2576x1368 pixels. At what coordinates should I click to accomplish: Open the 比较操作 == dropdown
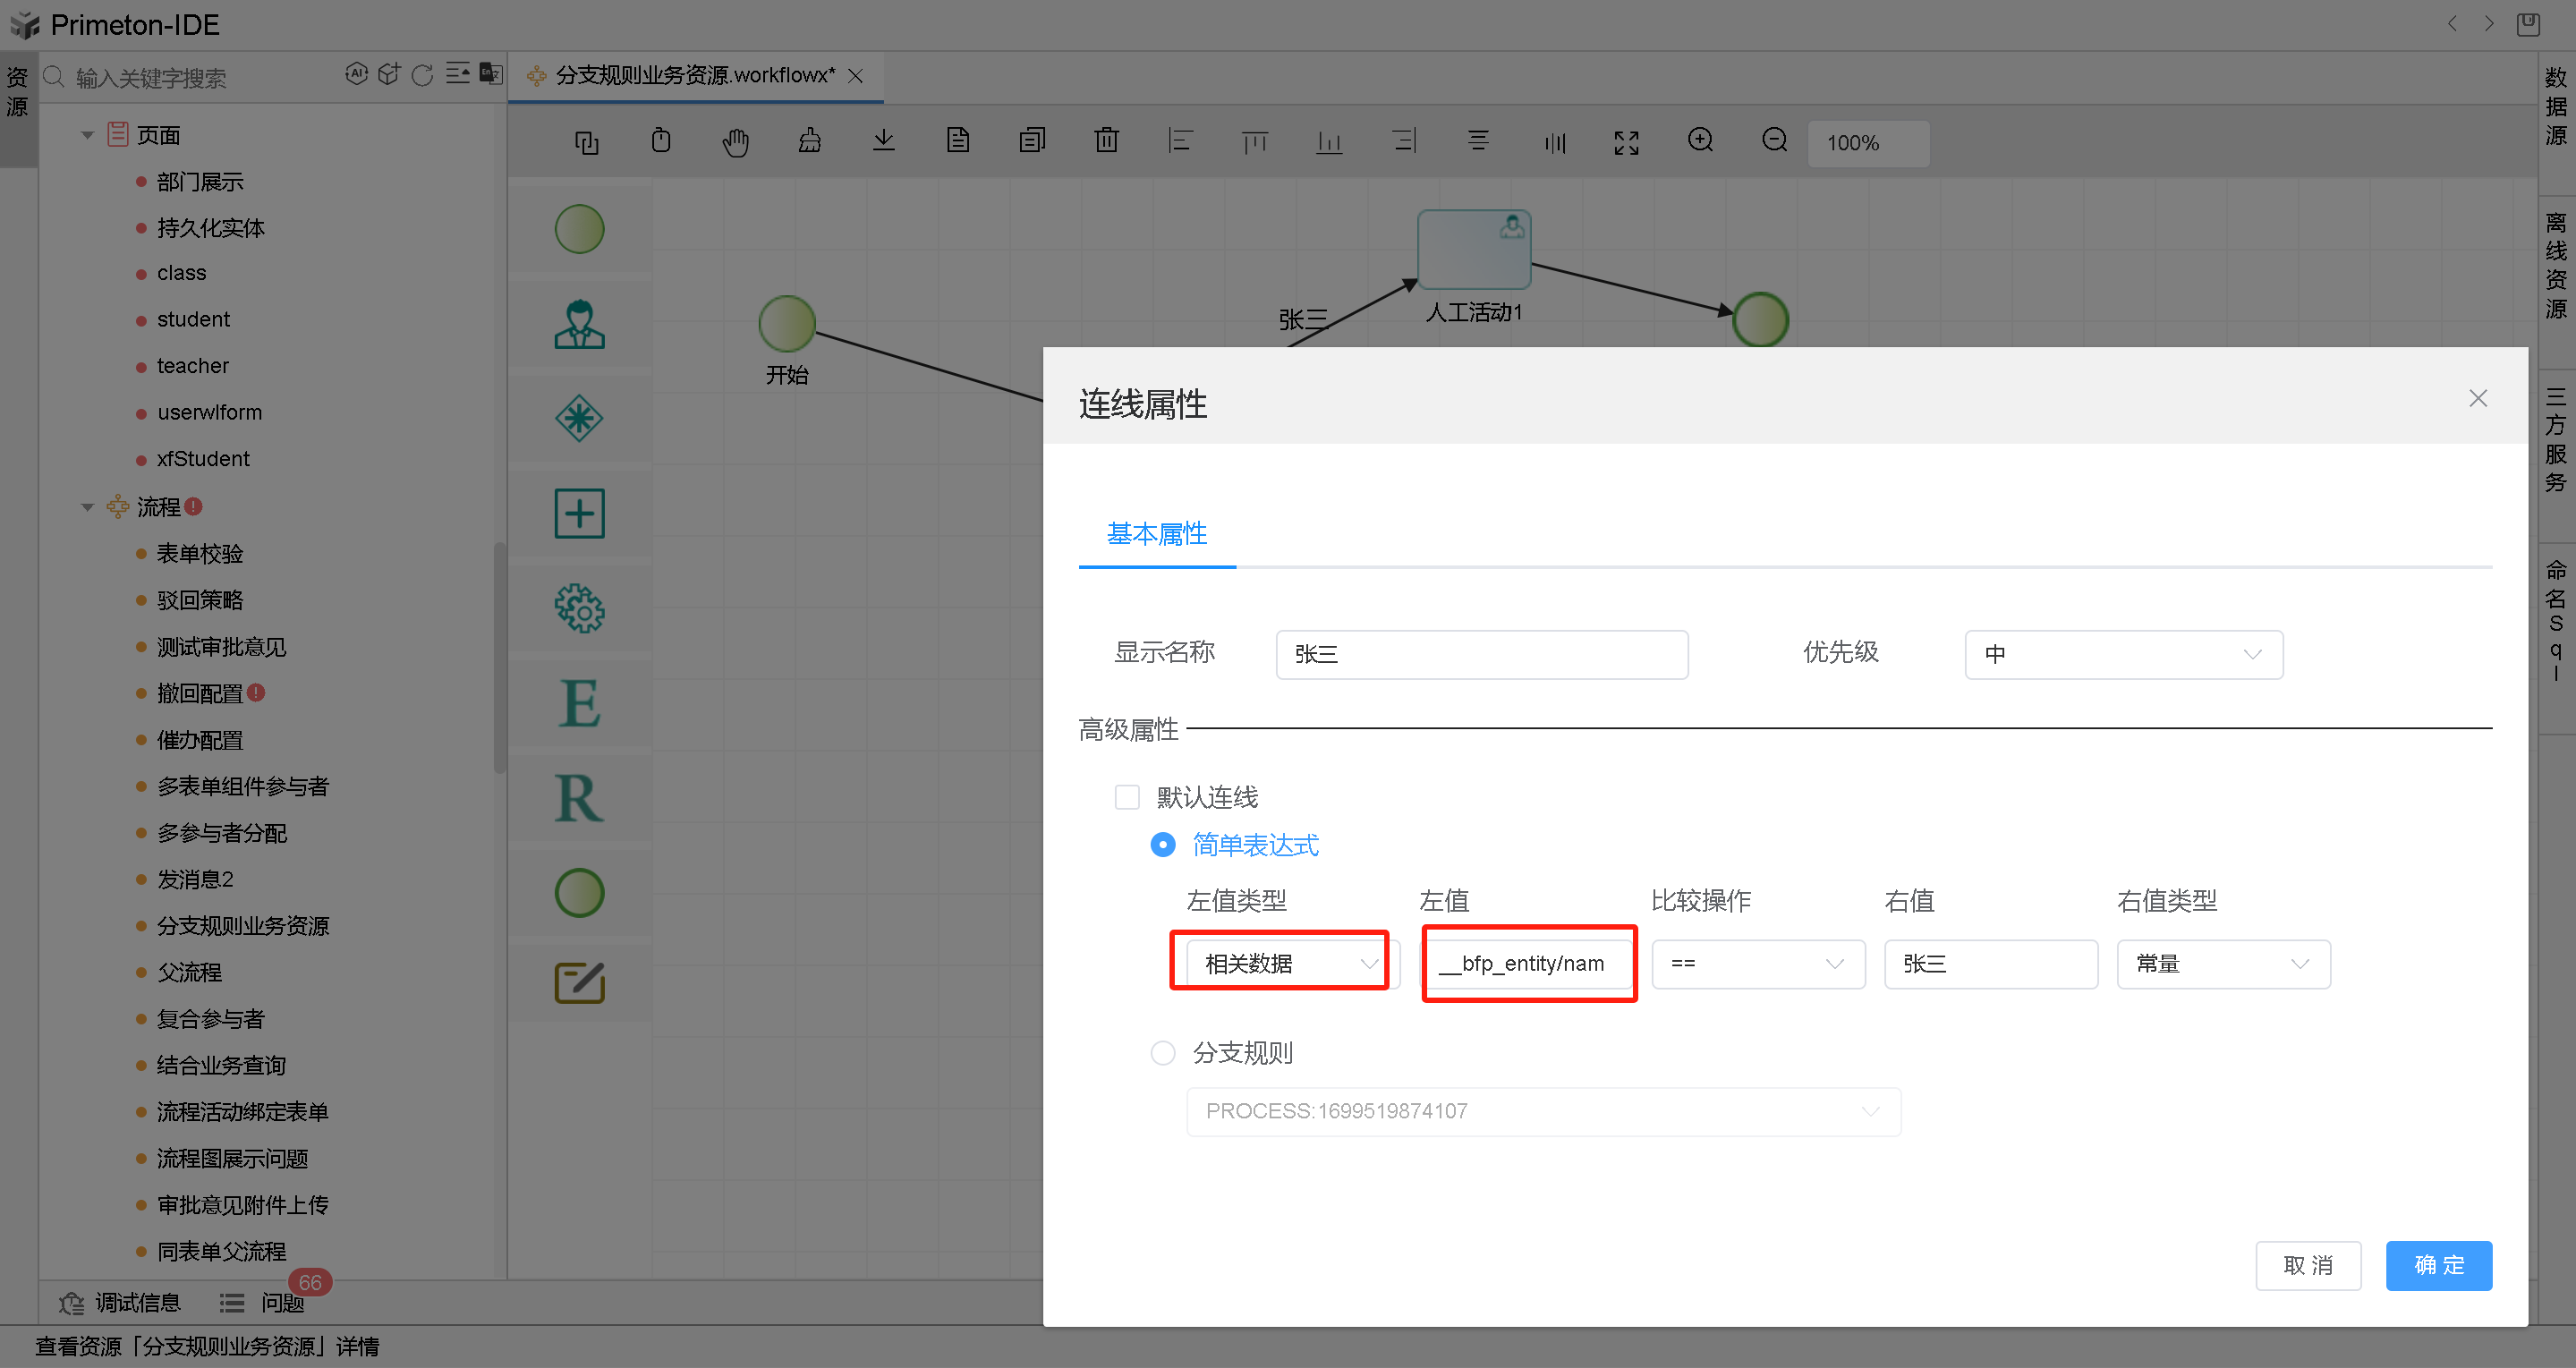(1757, 964)
